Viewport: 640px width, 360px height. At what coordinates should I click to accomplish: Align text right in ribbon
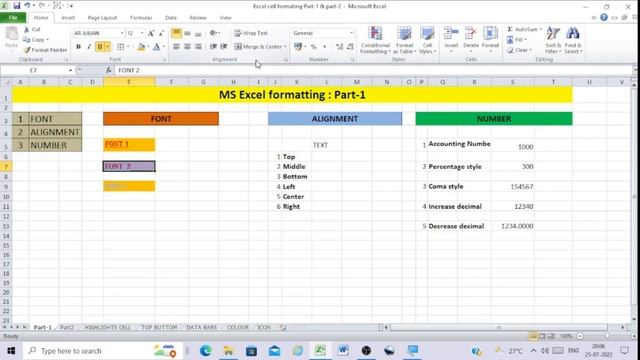(198, 47)
